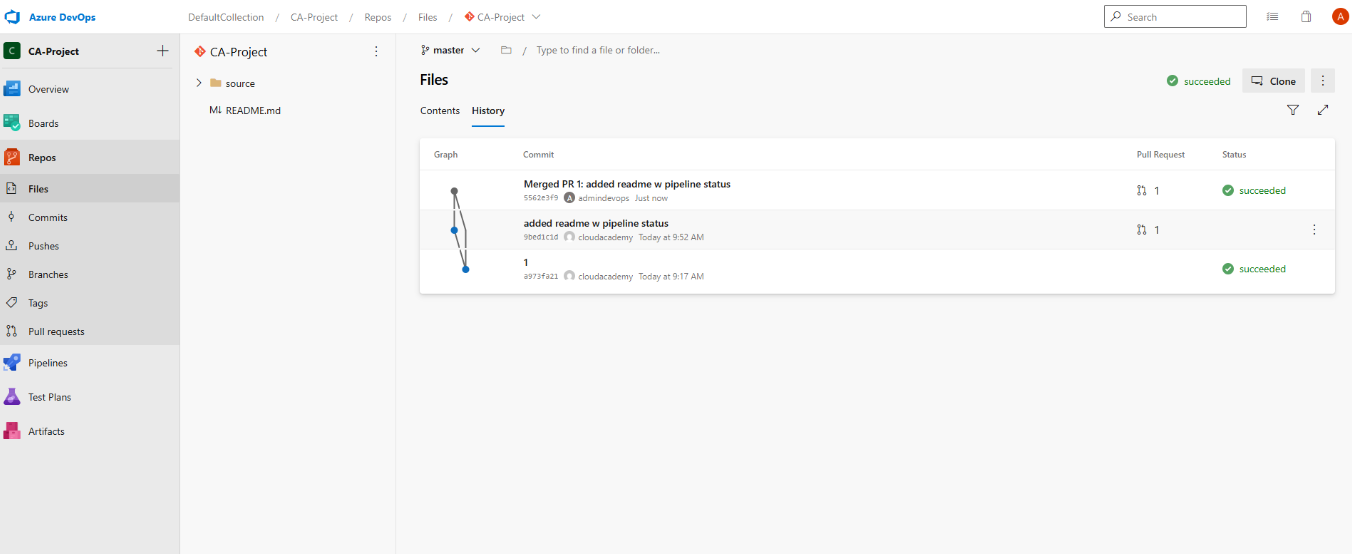
Task: Open the marketplace shopping bag icon
Action: [x=1306, y=17]
